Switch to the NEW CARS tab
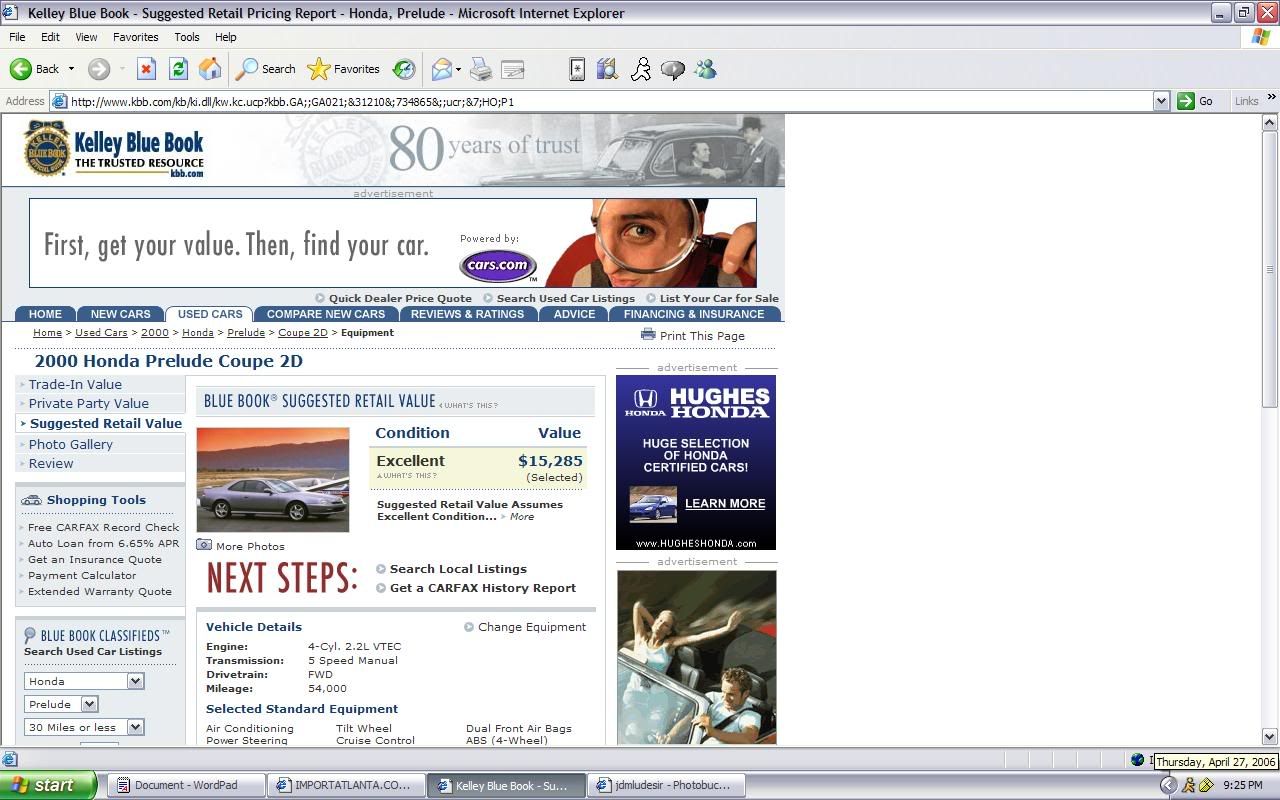Image resolution: width=1280 pixels, height=800 pixels. tap(120, 314)
